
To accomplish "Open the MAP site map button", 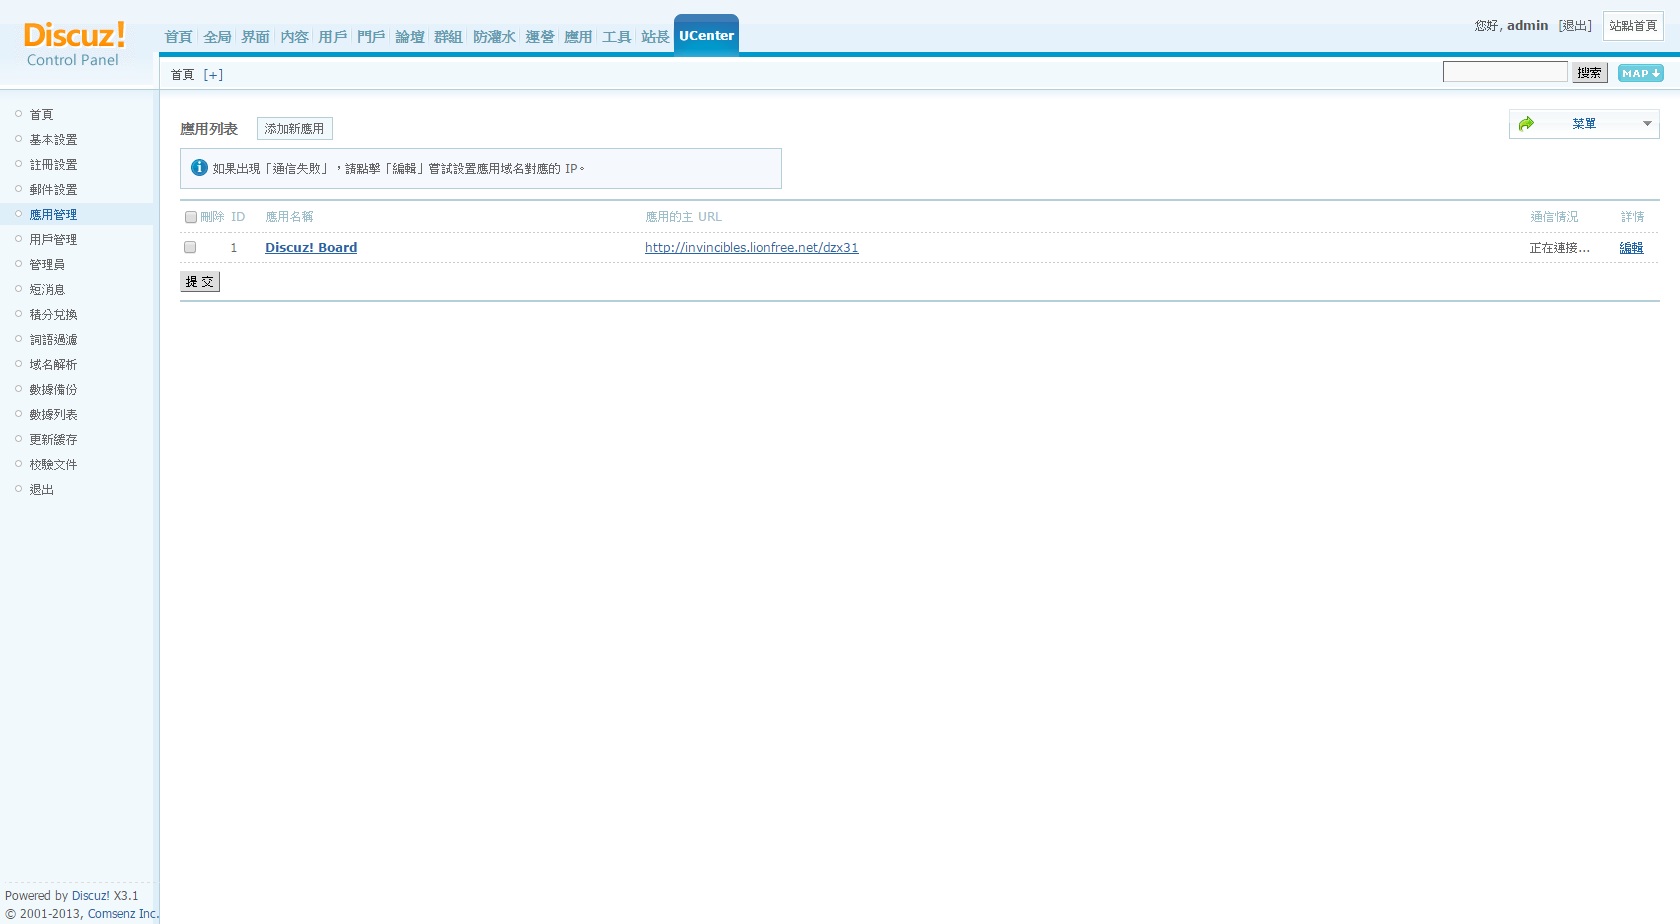I will coord(1640,73).
